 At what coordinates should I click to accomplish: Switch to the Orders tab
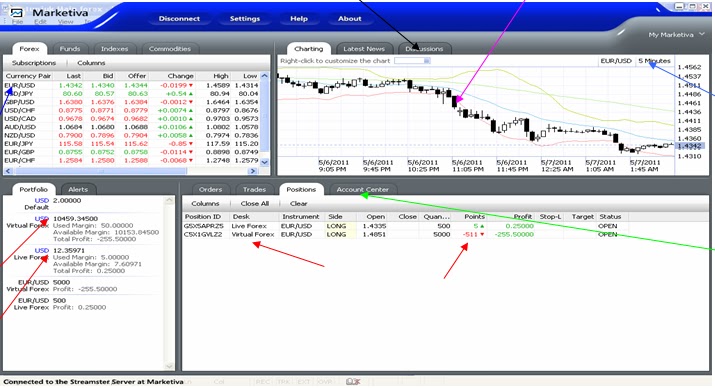210,189
